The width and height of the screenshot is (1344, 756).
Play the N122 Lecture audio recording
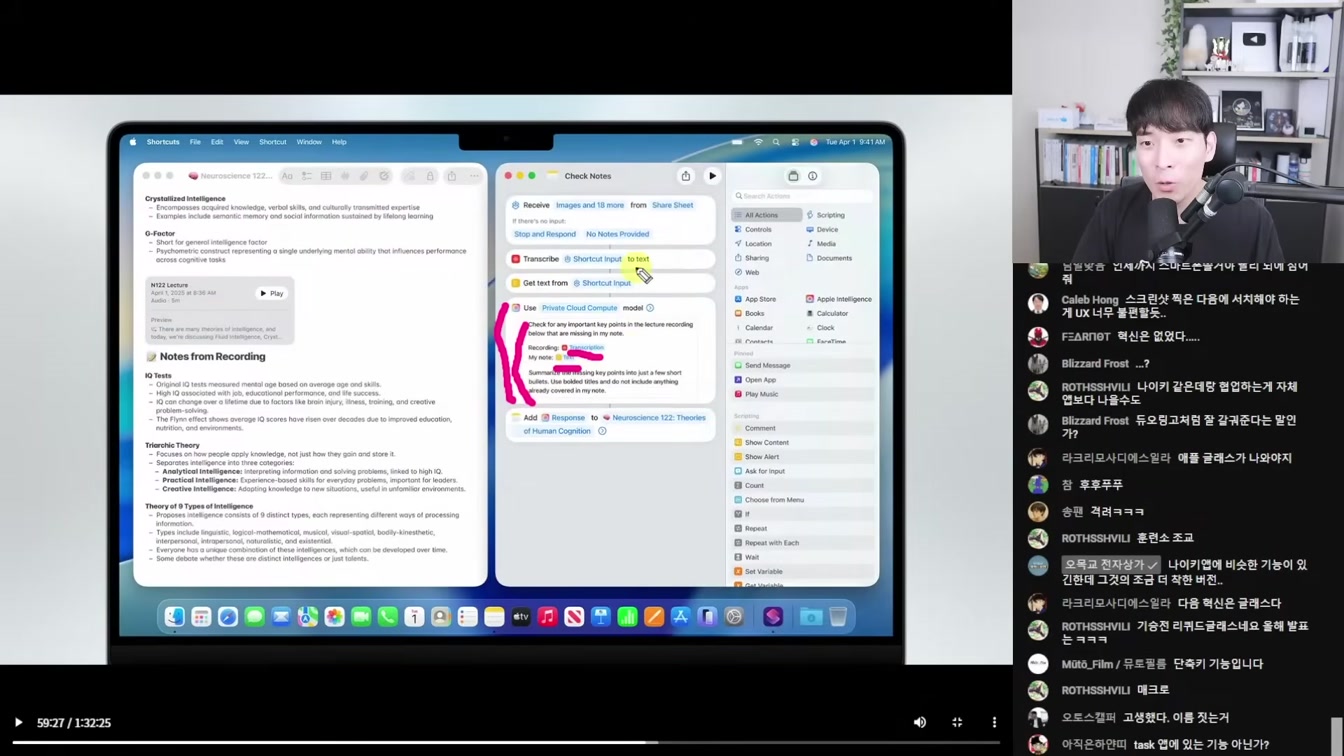point(272,293)
